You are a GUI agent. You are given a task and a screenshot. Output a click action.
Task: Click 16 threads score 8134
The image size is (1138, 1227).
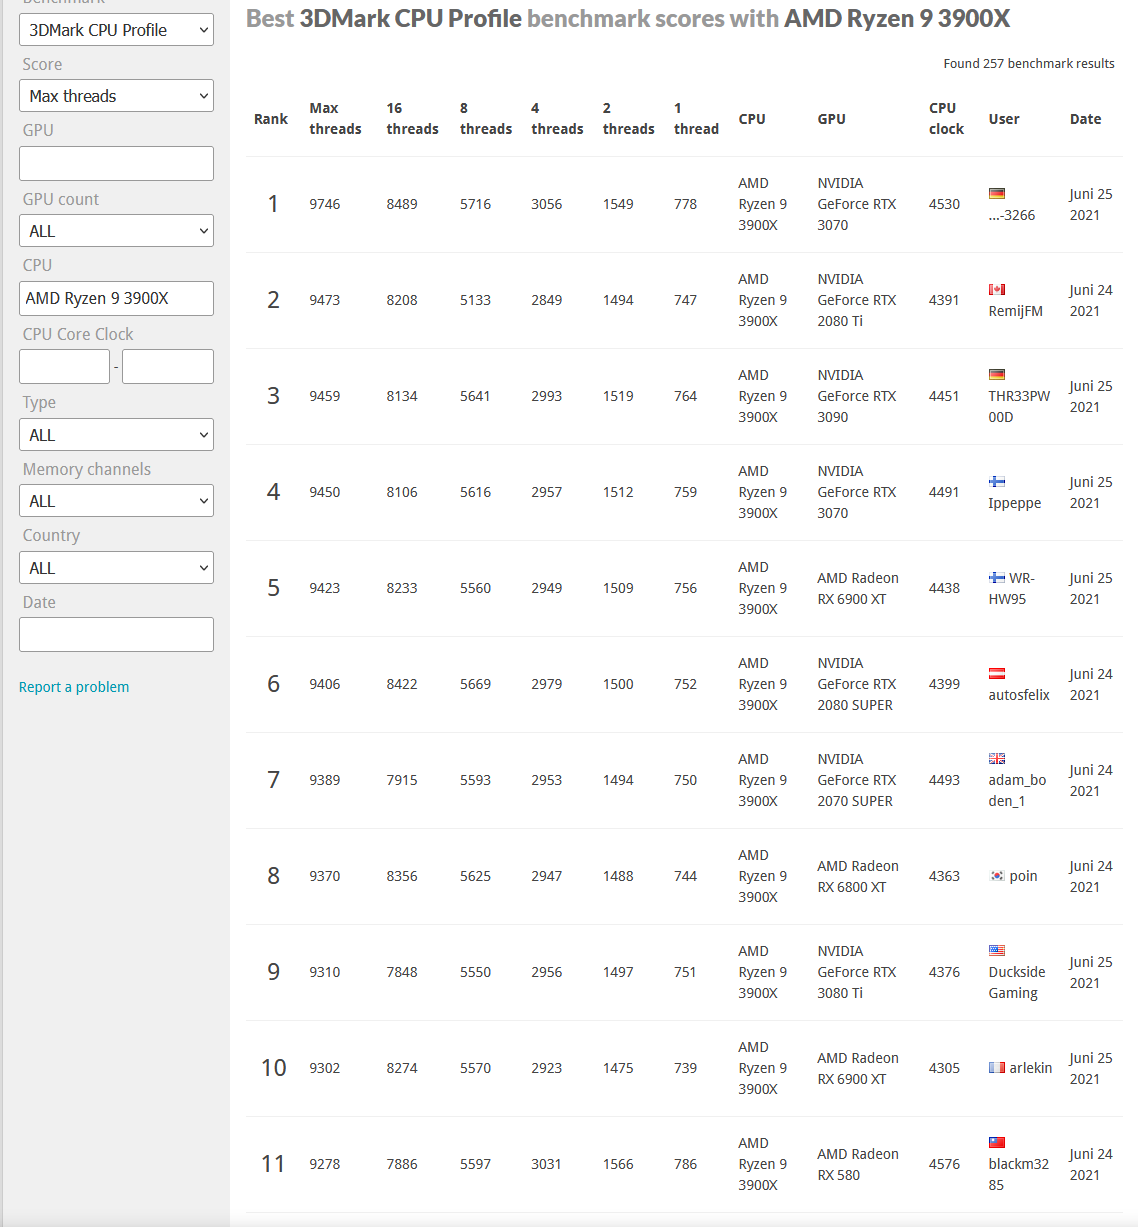(402, 396)
